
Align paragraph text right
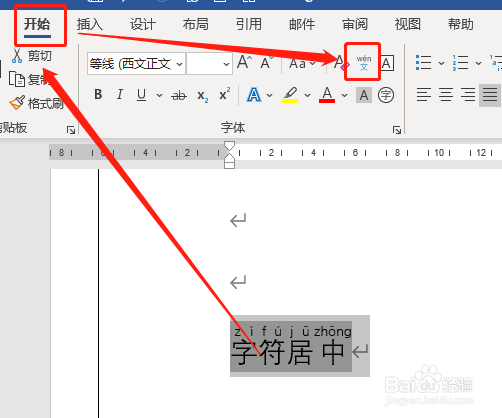tap(468, 95)
